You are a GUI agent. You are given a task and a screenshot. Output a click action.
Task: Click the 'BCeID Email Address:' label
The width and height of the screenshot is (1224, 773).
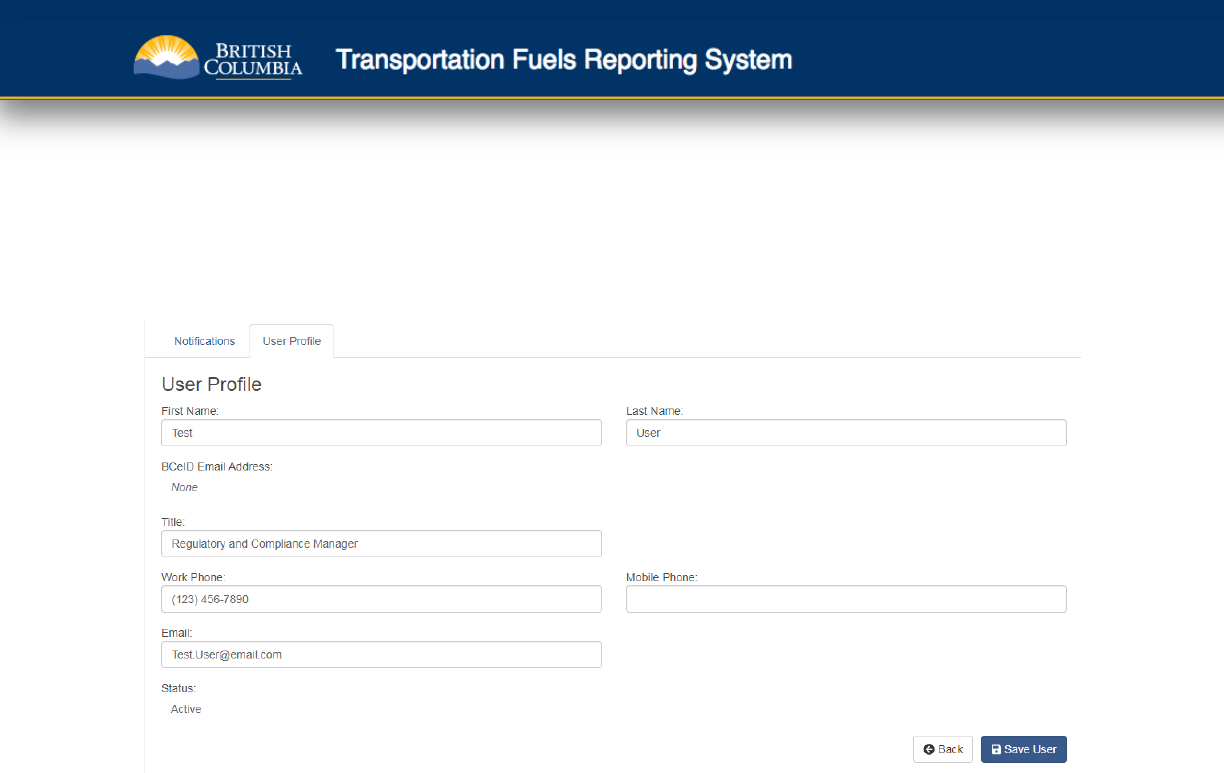[217, 466]
